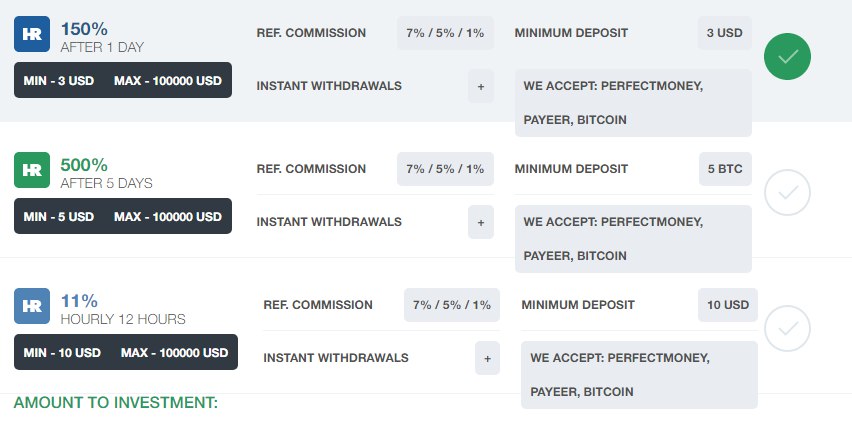The width and height of the screenshot is (852, 430).
Task: Select the 150% after 1 day plan checkmark
Action: coord(787,57)
